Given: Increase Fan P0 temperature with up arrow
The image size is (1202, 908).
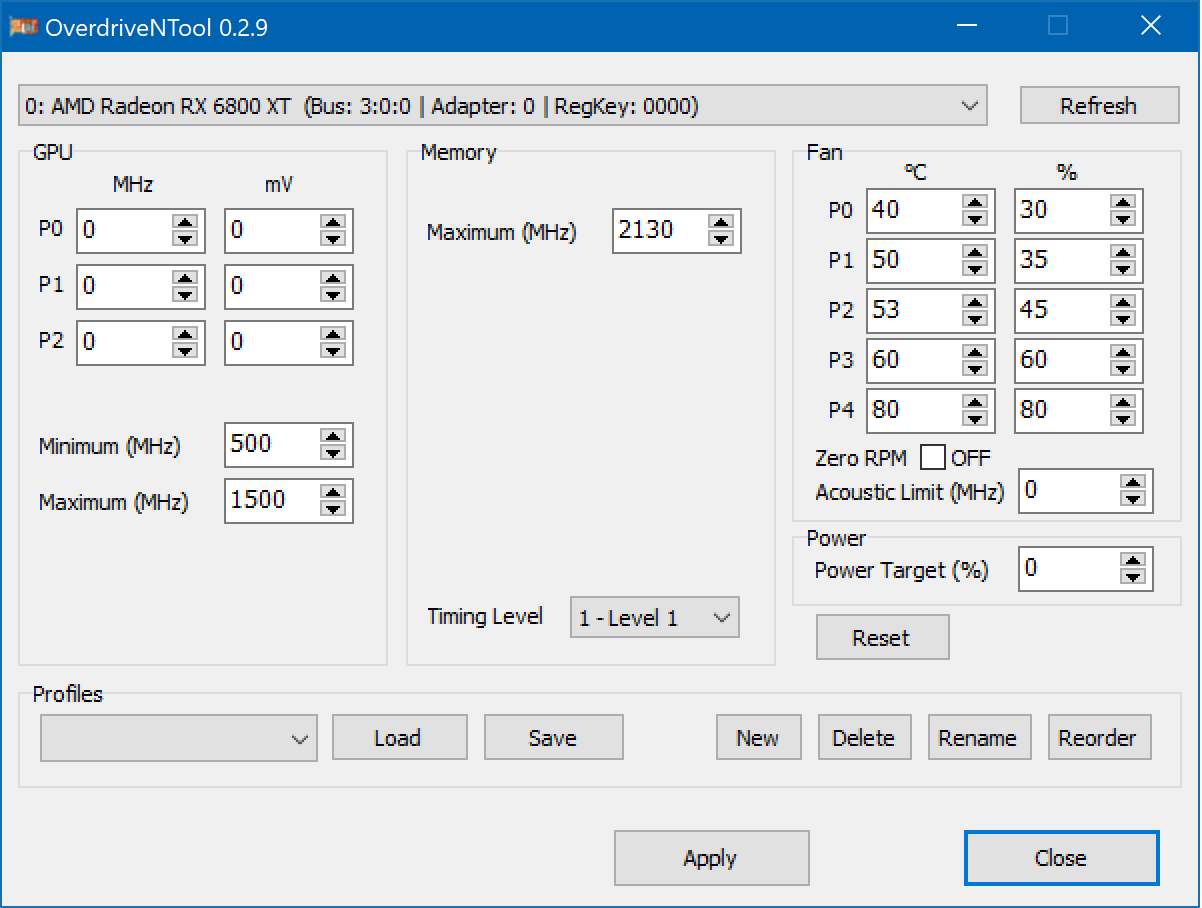Looking at the screenshot, I should pos(975,202).
